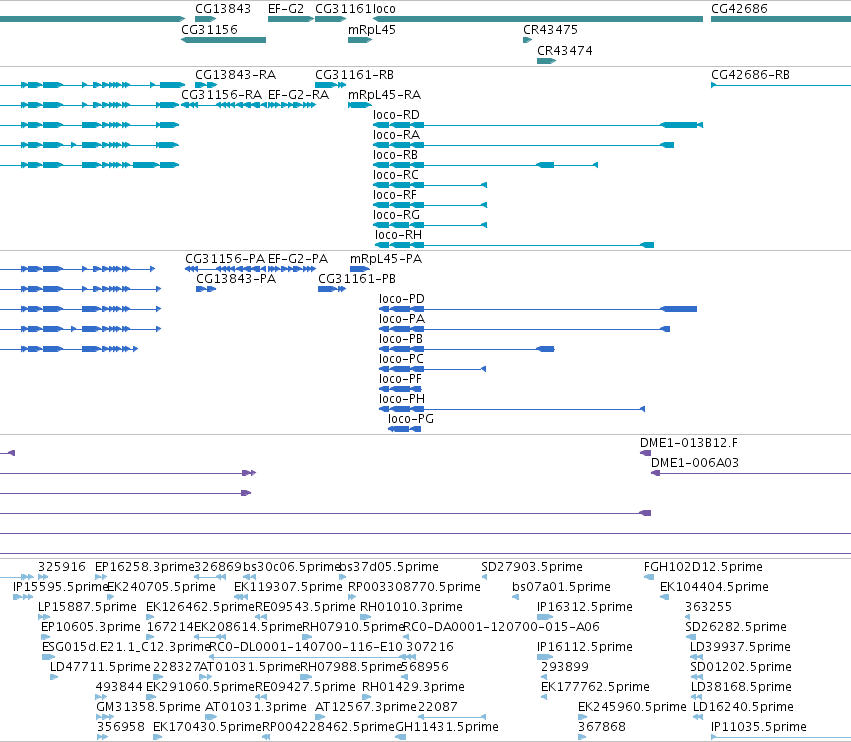Select the IP16312.5prime EST label

click(585, 606)
